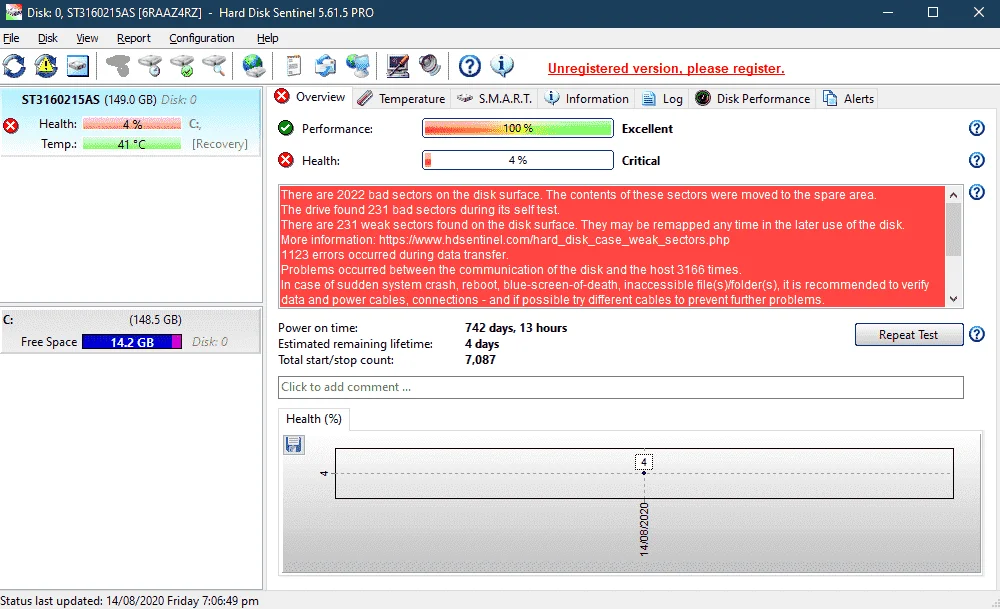Switch to the Information tab
The width and height of the screenshot is (1000, 609).
[x=587, y=99]
